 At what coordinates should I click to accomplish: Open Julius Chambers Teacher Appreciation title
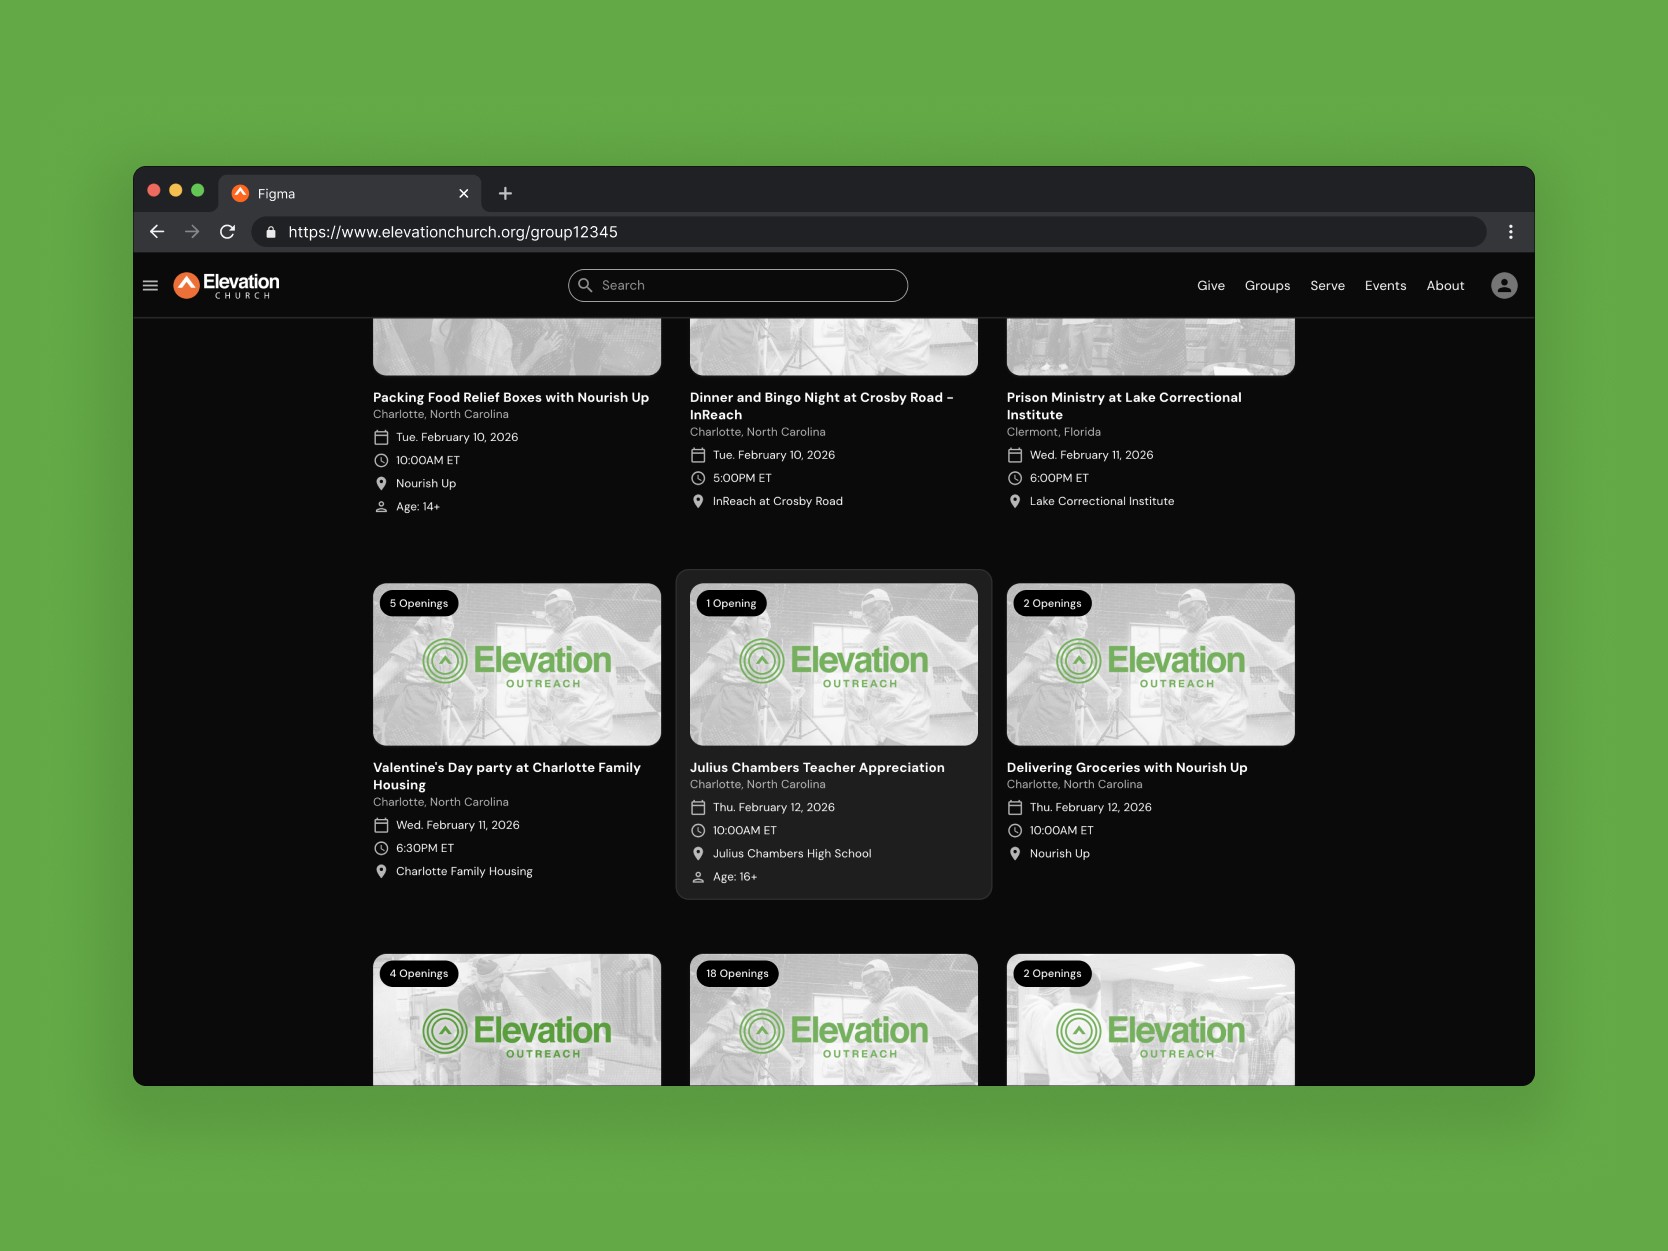pos(817,767)
